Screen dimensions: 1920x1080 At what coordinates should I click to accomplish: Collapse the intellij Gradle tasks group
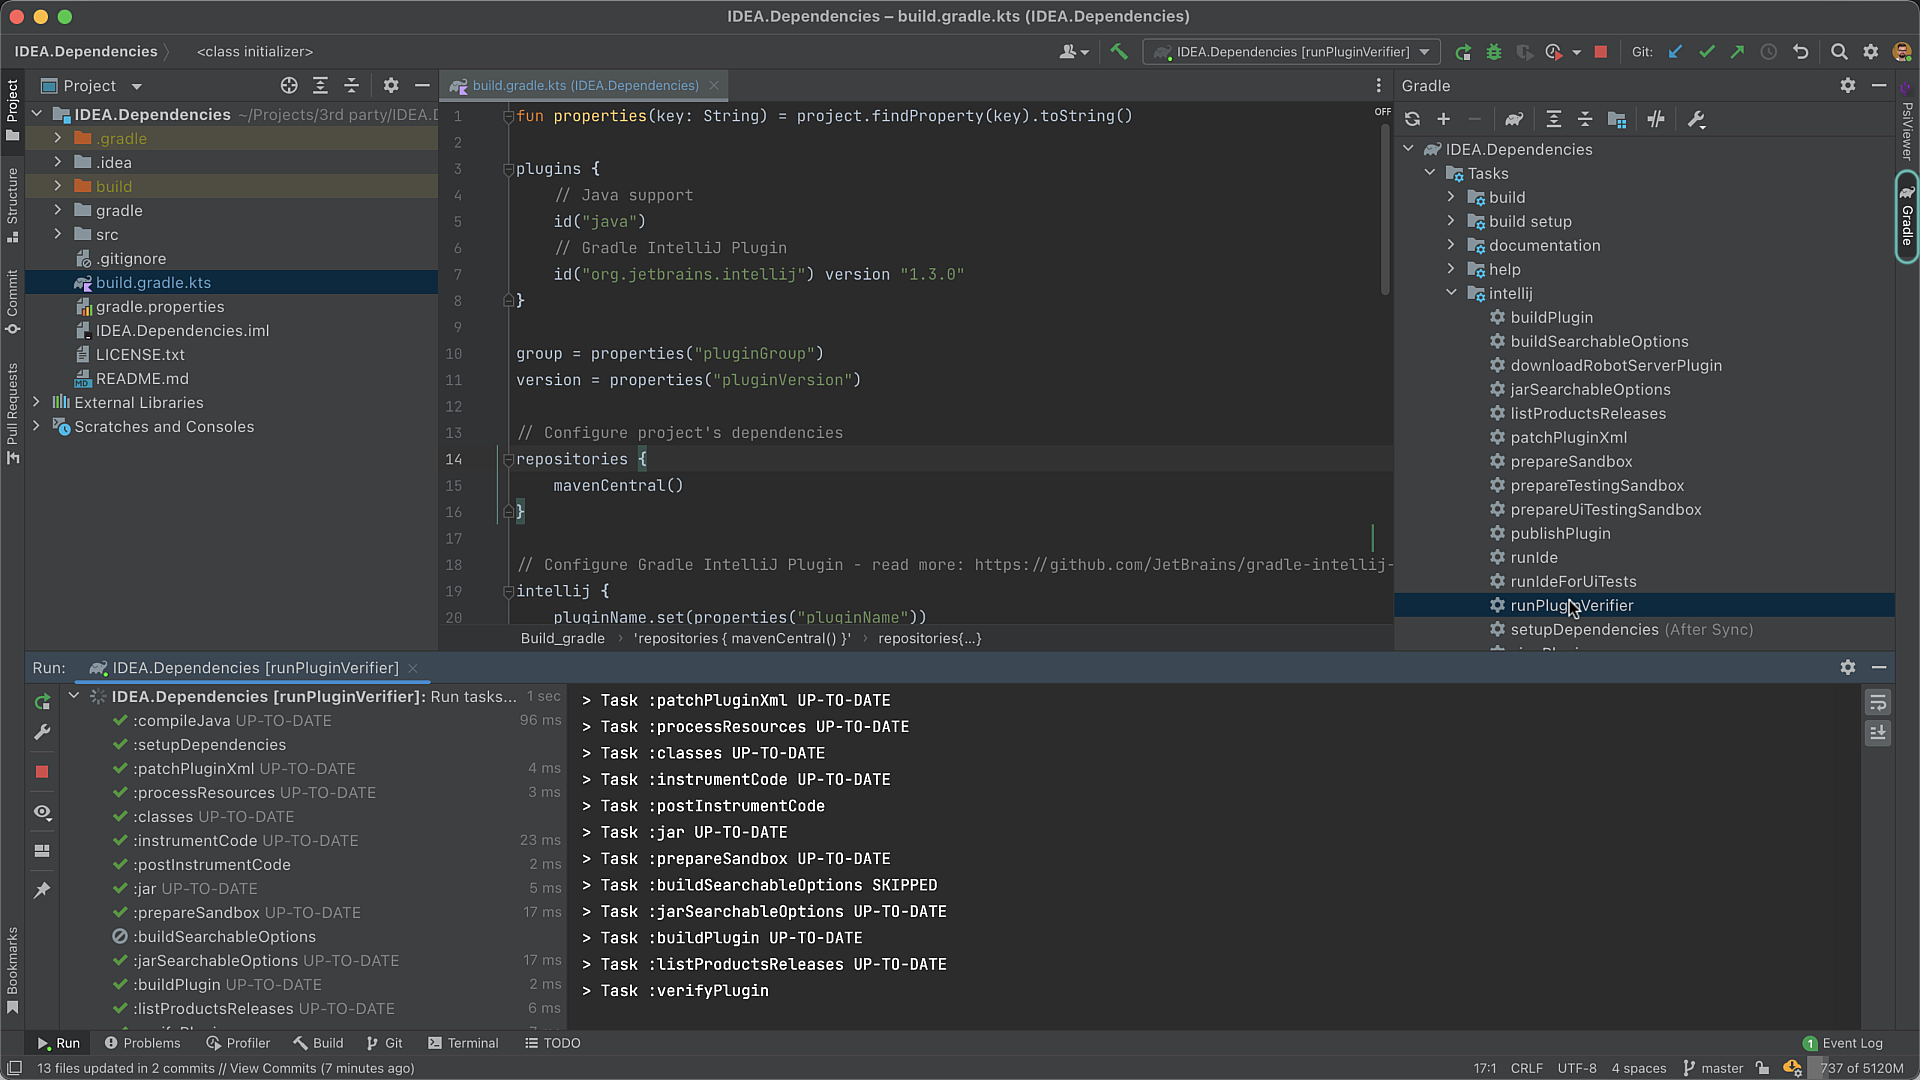coord(1451,293)
